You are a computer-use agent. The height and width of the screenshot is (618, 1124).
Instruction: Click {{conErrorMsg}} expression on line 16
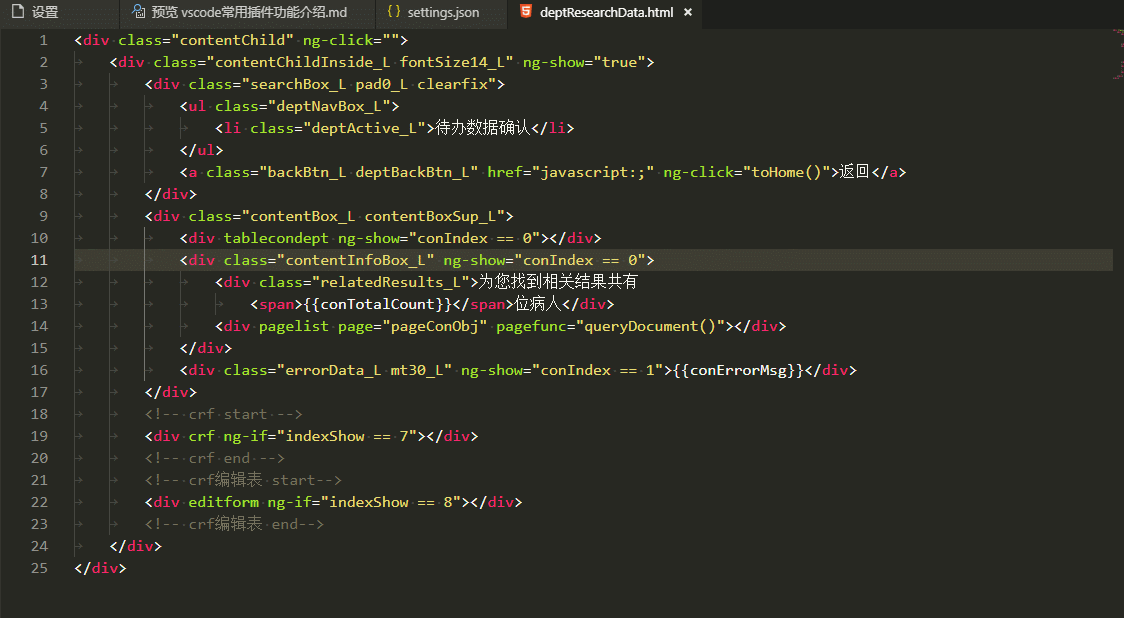[738, 371]
